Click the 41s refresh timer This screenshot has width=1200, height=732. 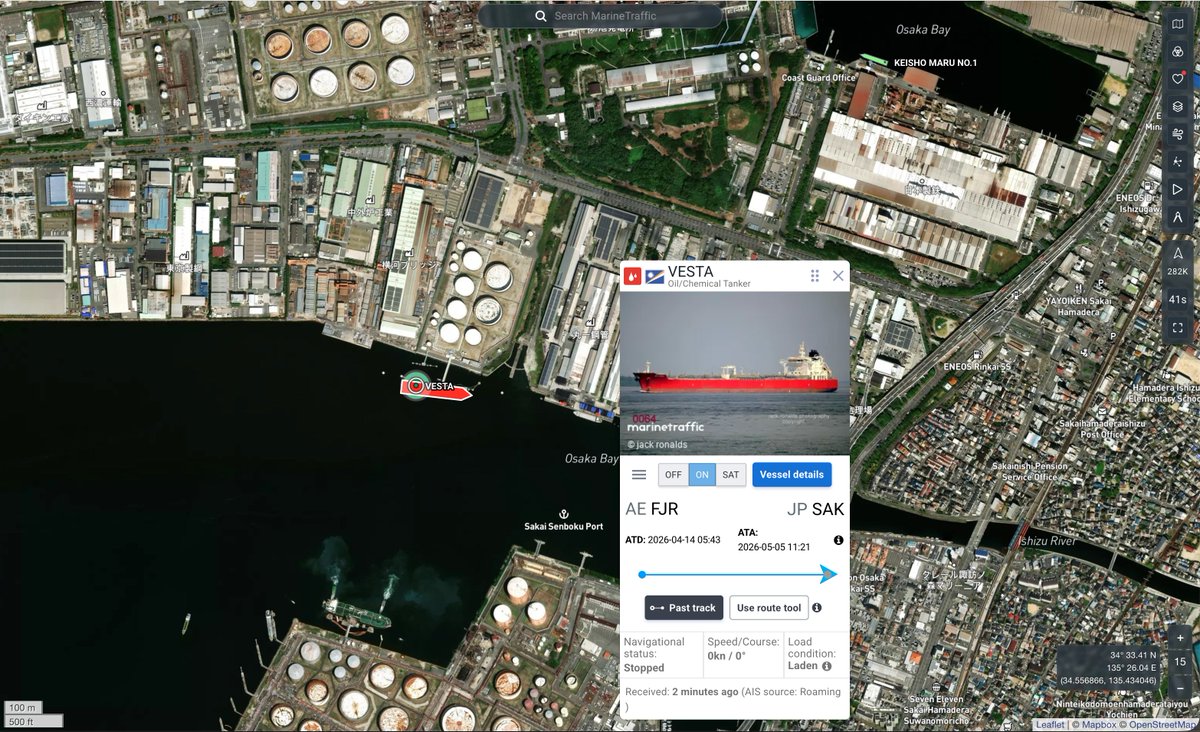pyautogui.click(x=1178, y=300)
